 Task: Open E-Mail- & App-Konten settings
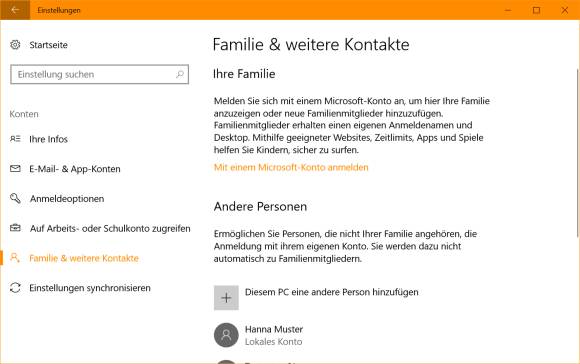(x=75, y=169)
